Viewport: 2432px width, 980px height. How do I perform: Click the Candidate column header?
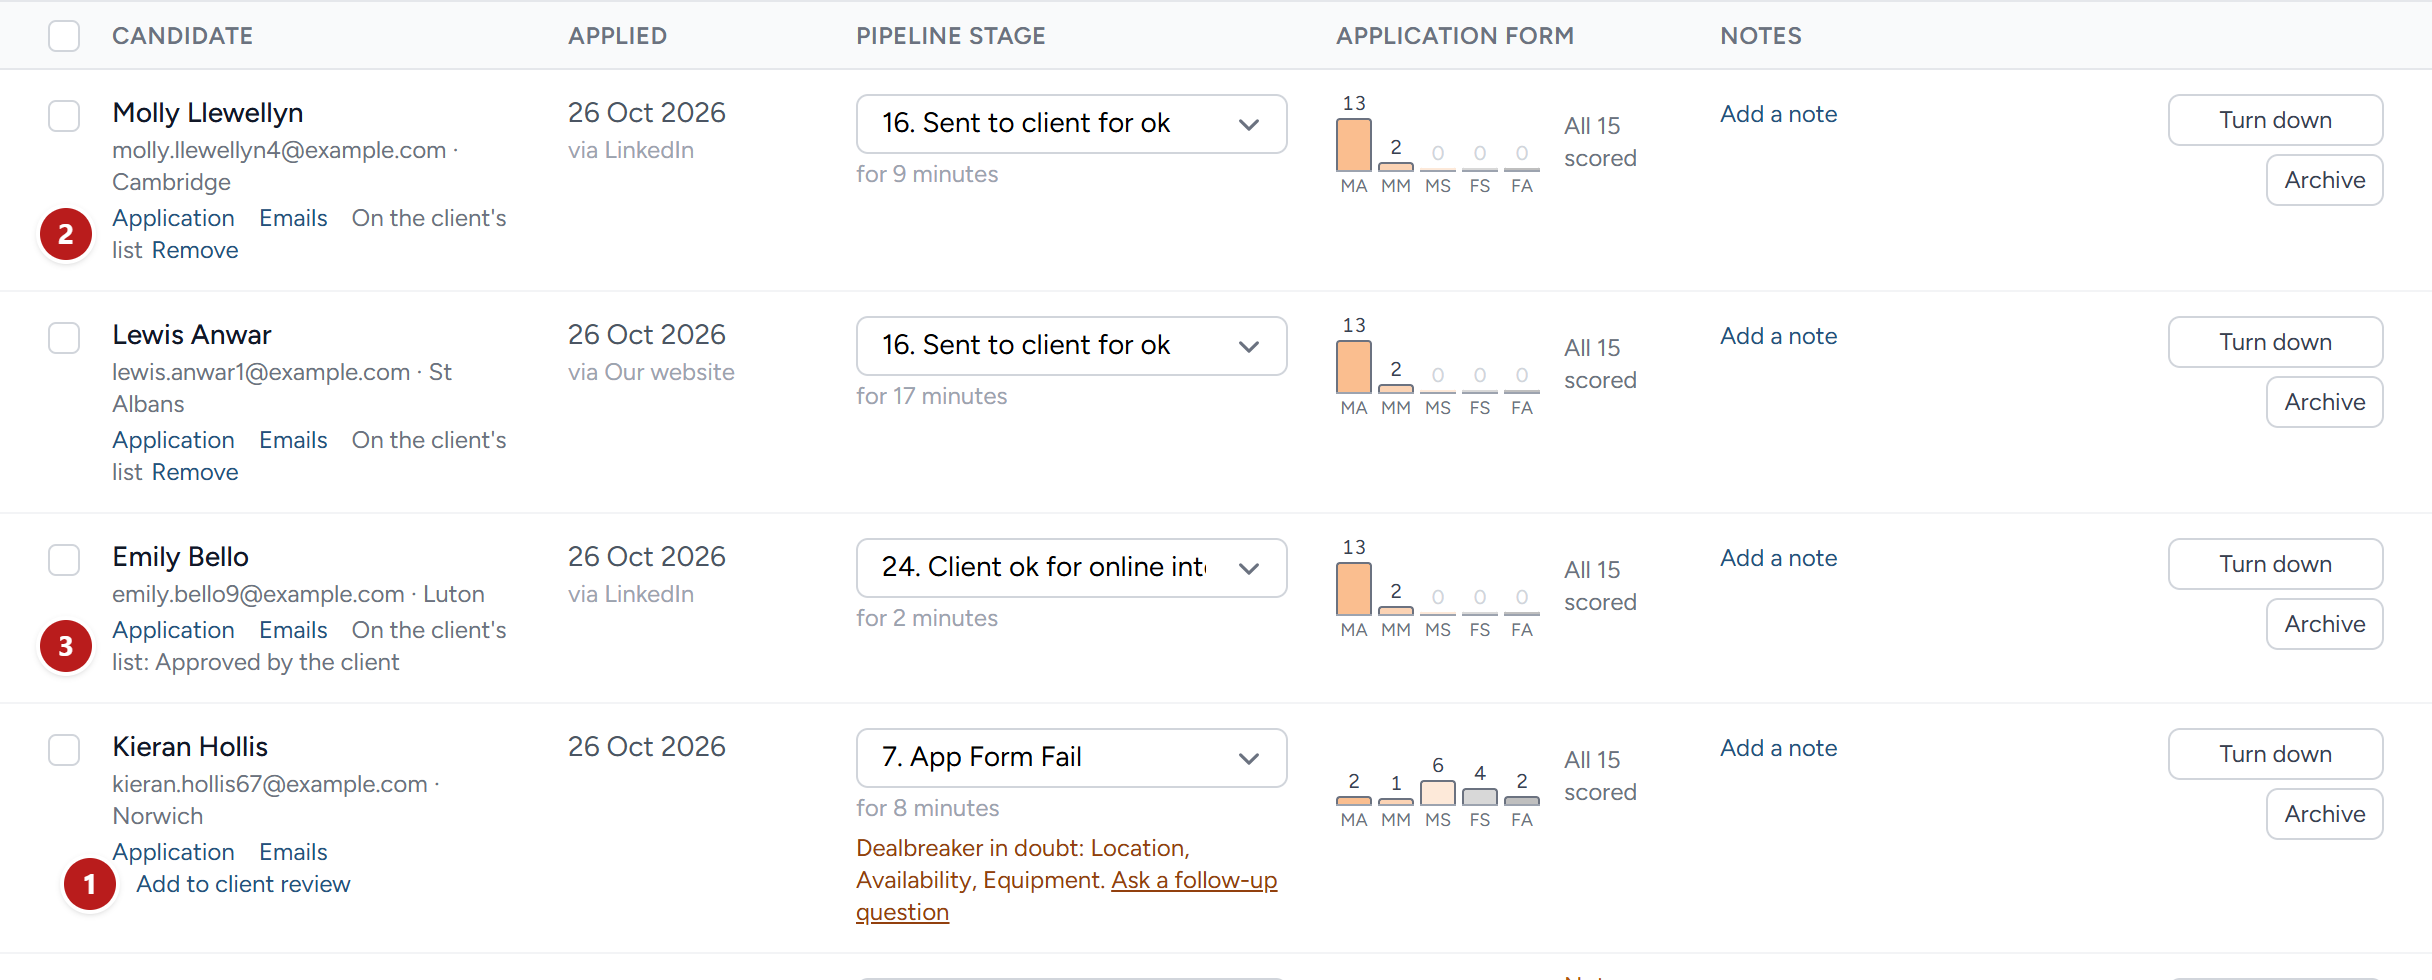point(182,36)
